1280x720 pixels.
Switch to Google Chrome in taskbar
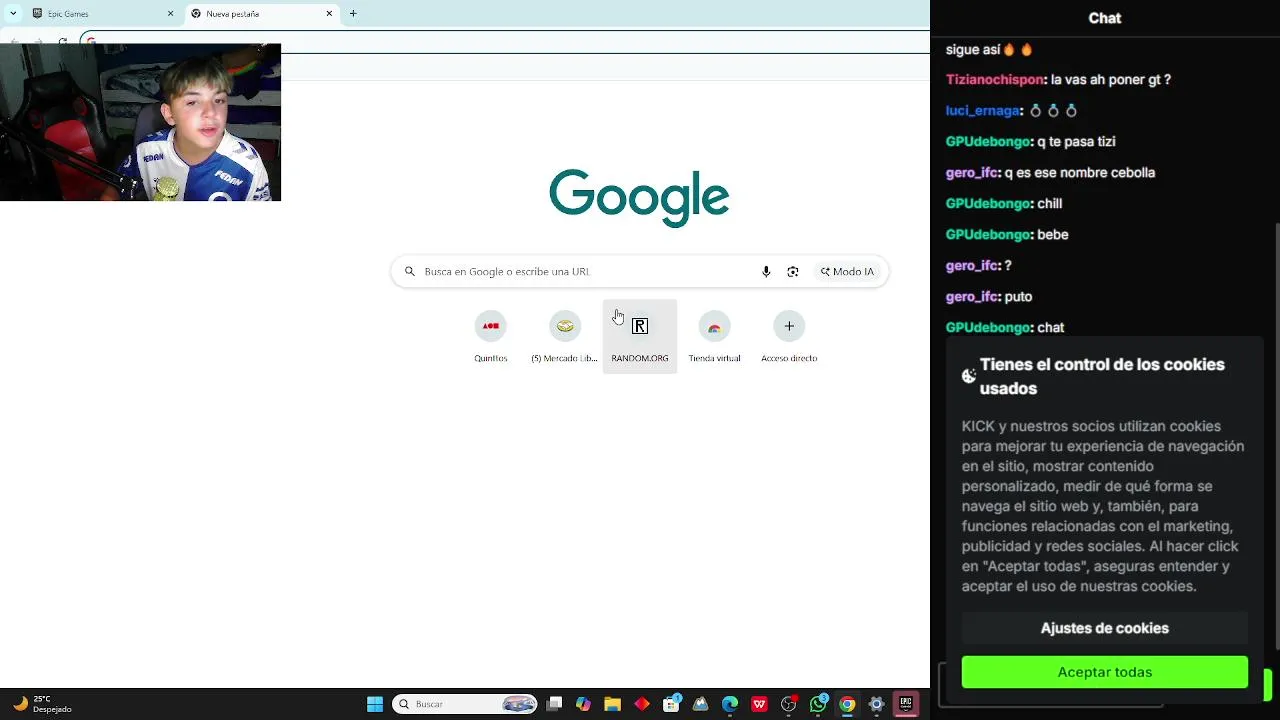[x=847, y=704]
